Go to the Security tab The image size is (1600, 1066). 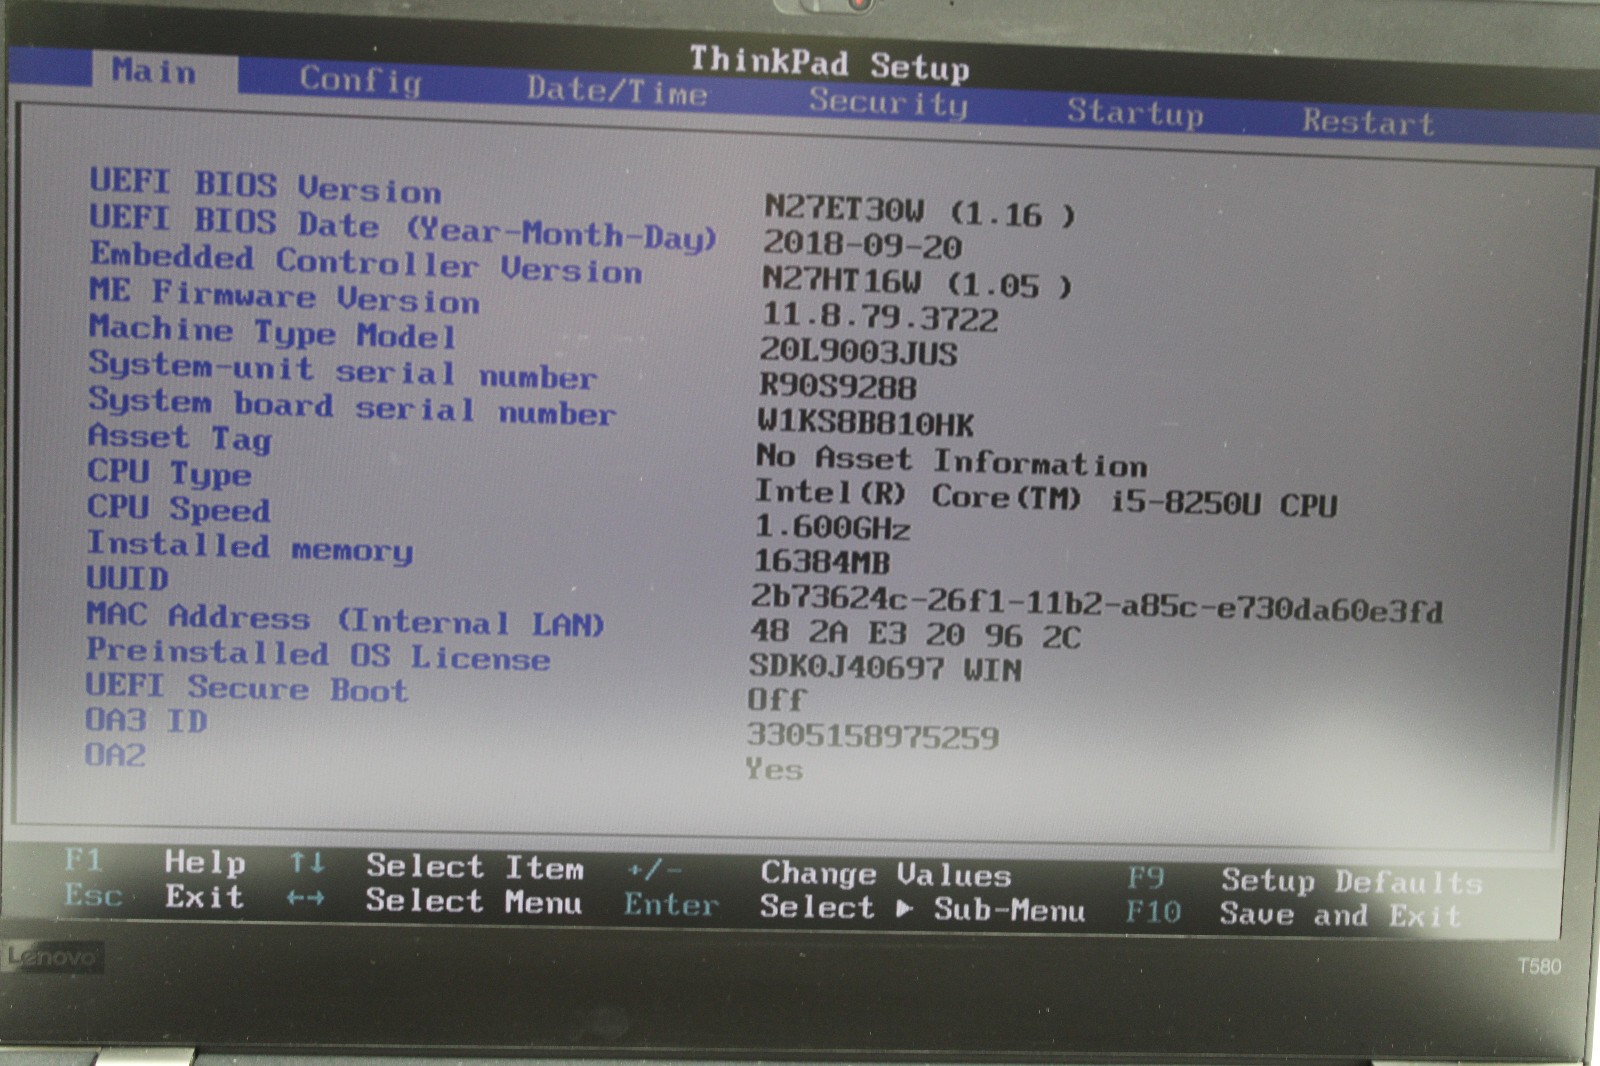[888, 102]
